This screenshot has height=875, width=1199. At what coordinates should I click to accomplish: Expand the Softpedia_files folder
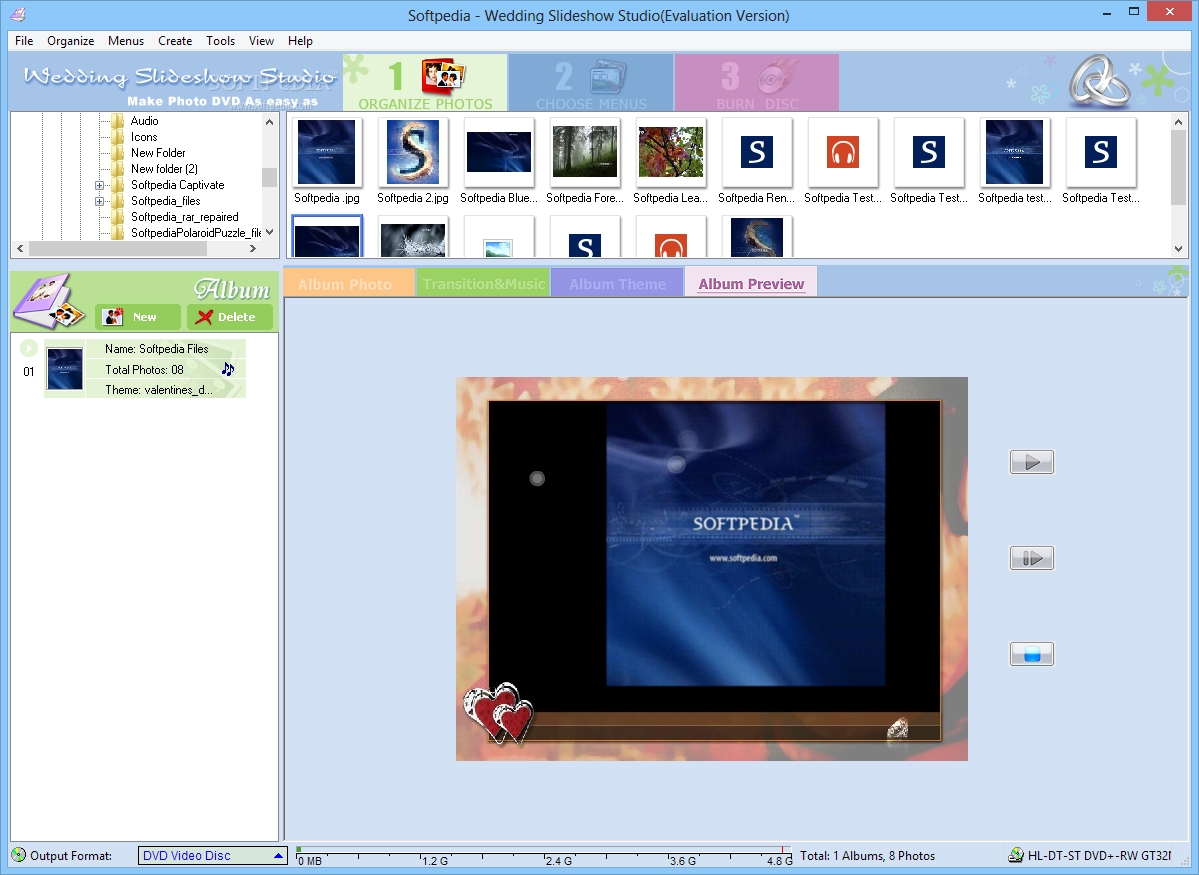point(99,201)
